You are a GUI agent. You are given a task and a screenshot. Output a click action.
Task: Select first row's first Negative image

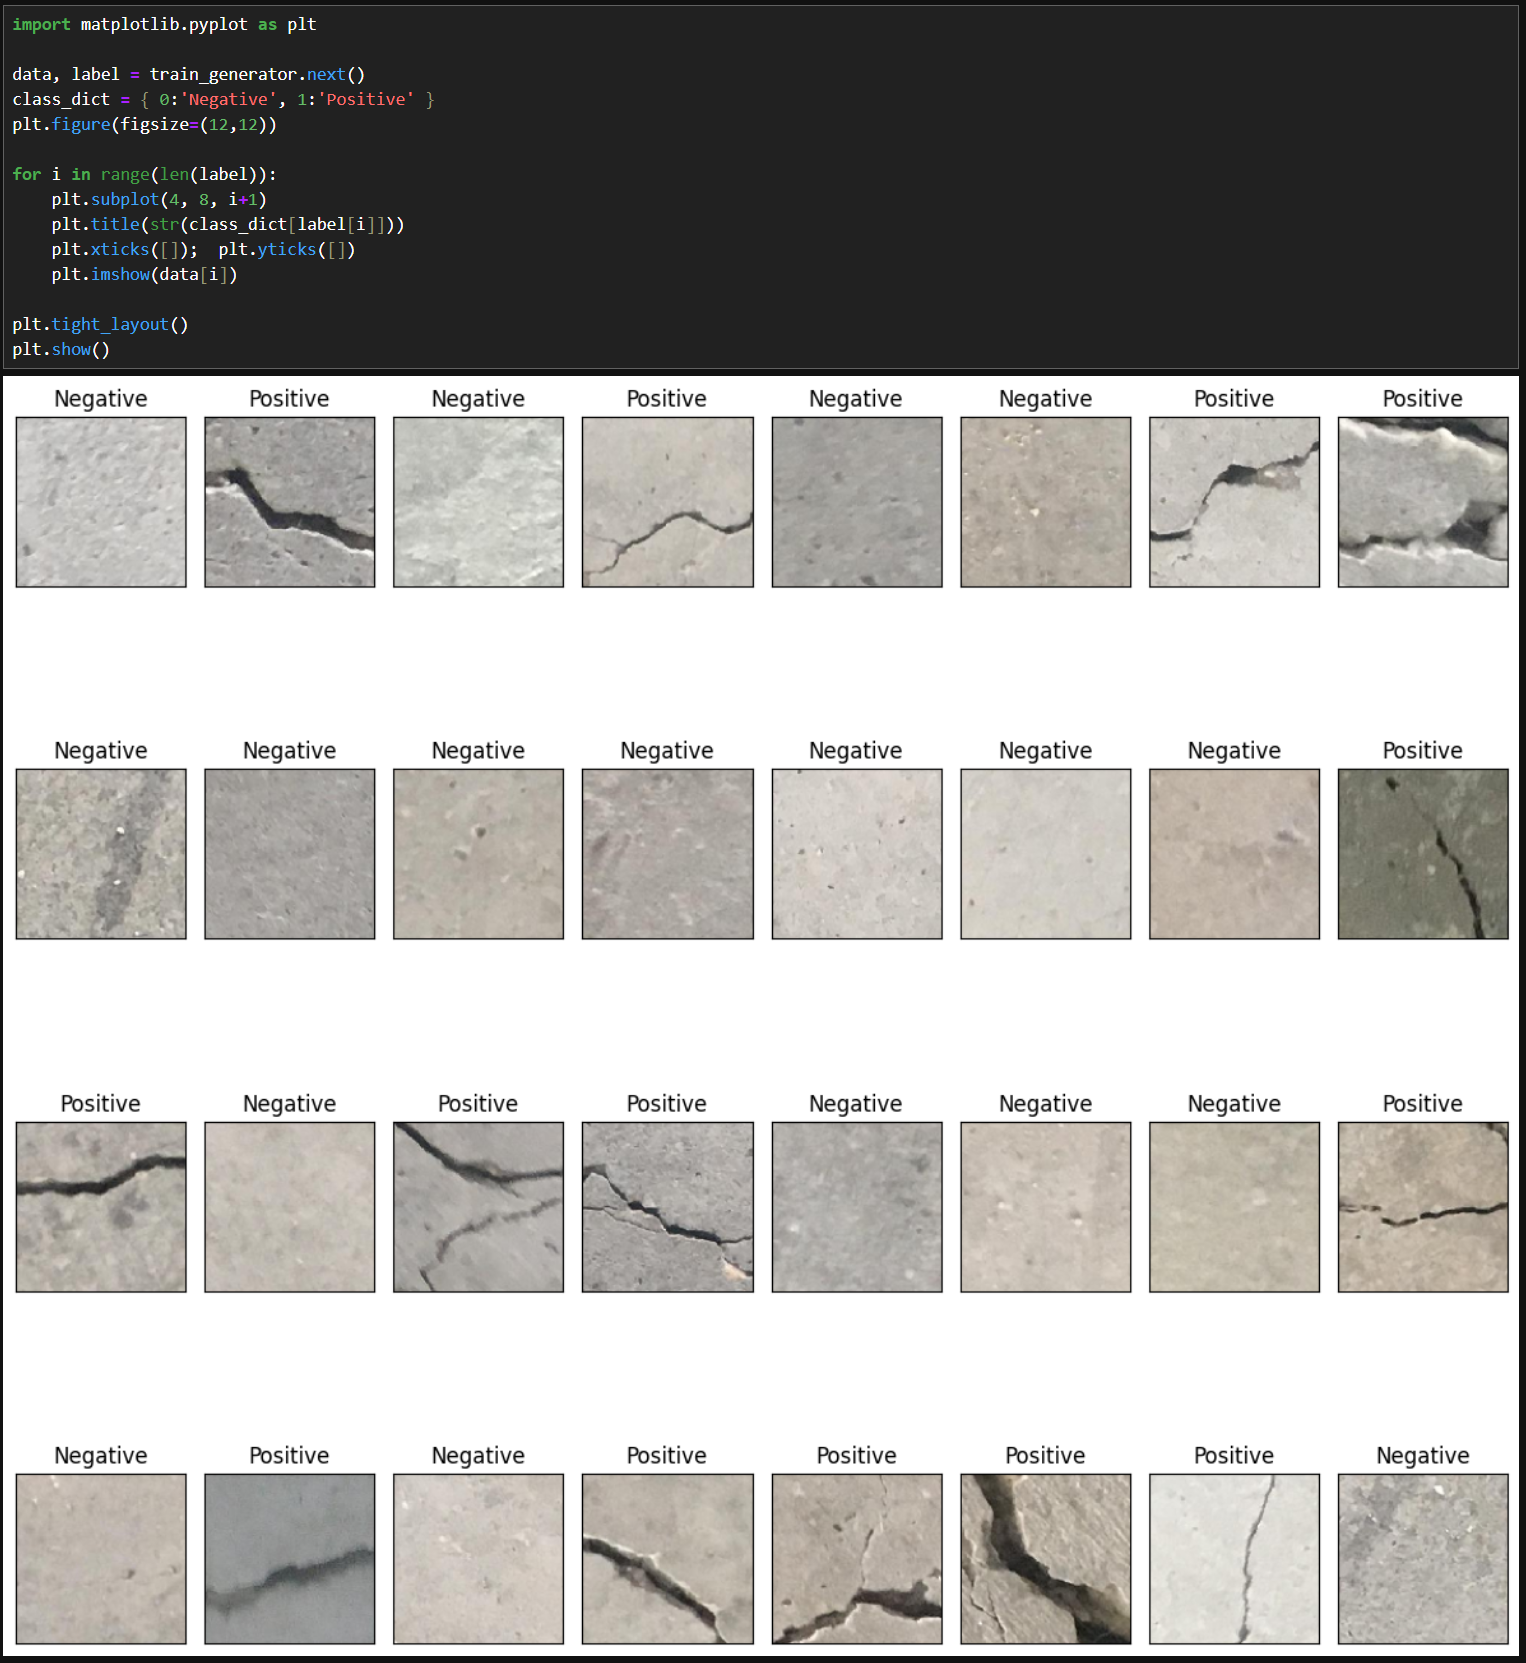pyautogui.click(x=101, y=502)
